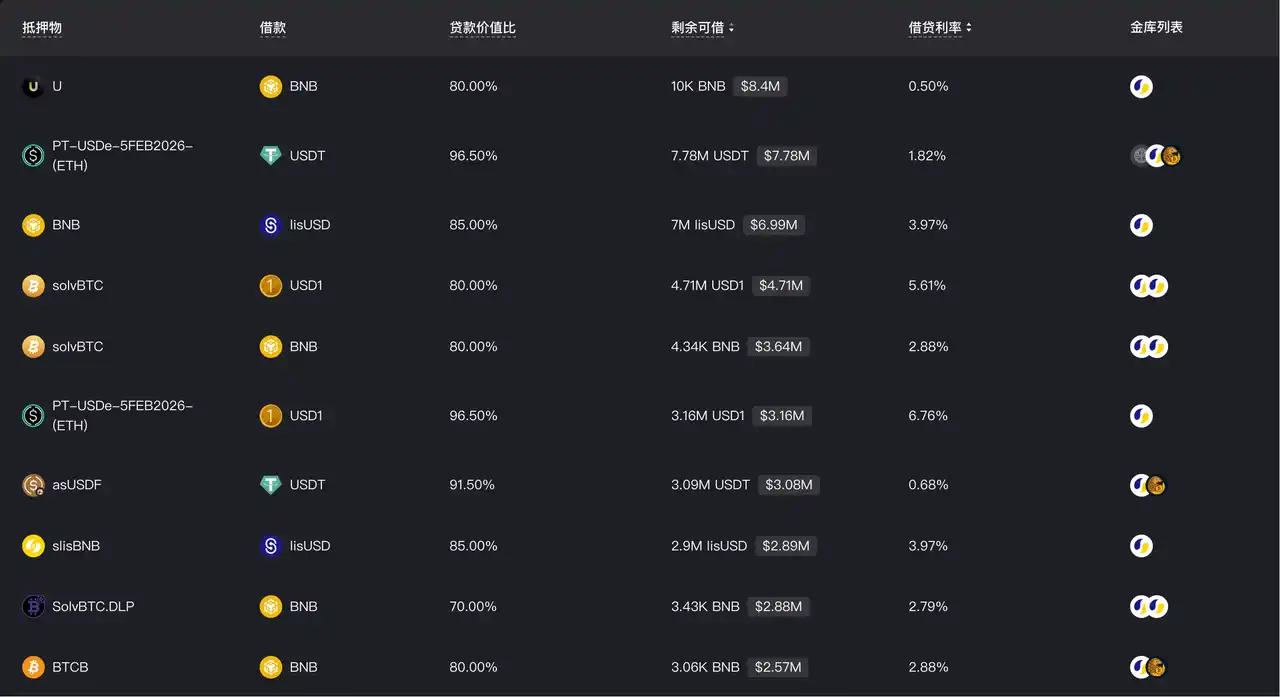This screenshot has height=697, width=1280.
Task: Click the asUSDF collateral token icon
Action: pyautogui.click(x=33, y=485)
